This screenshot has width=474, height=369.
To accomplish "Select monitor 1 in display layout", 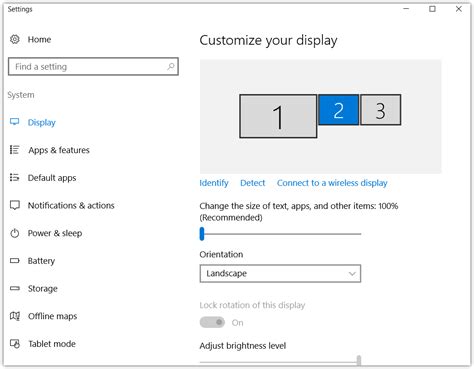I will point(278,116).
